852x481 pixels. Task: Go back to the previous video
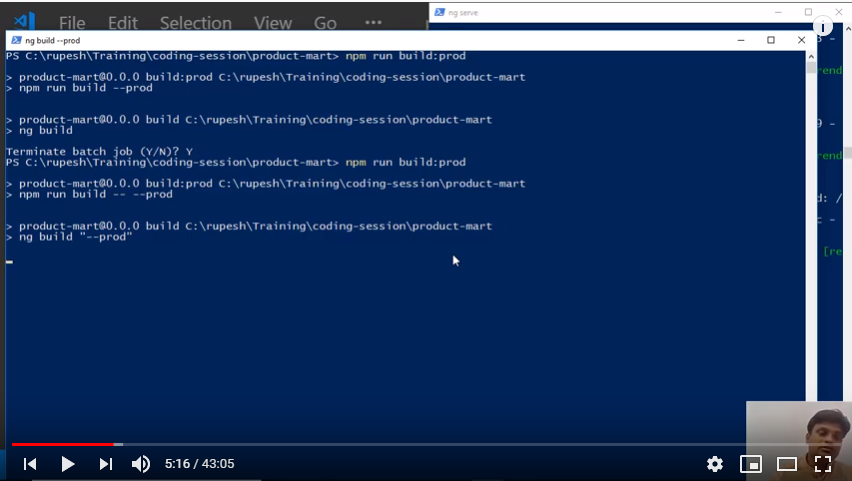point(30,464)
